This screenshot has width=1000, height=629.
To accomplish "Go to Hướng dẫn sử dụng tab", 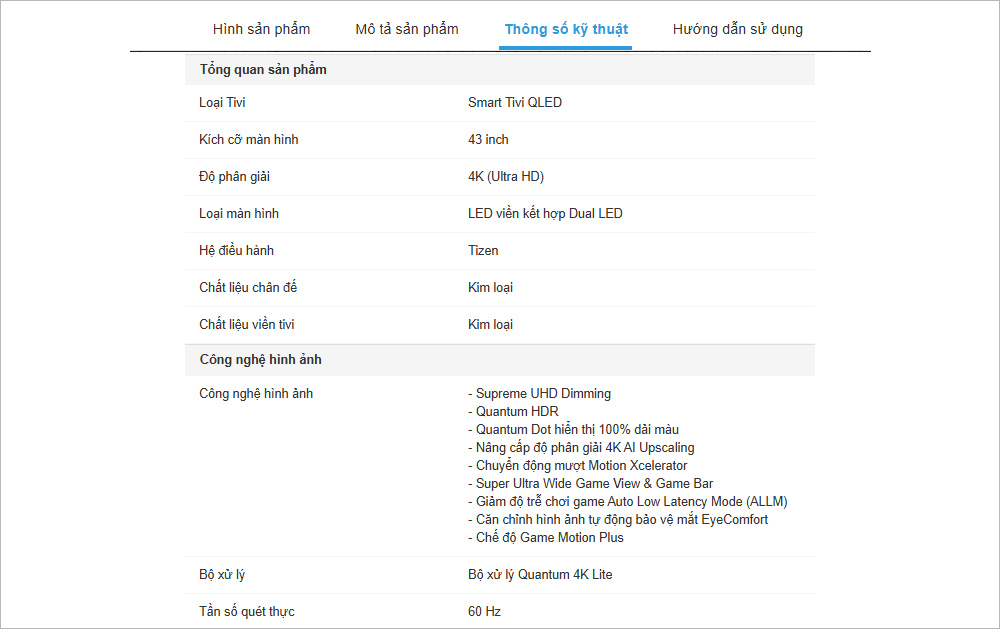I will coord(737,29).
